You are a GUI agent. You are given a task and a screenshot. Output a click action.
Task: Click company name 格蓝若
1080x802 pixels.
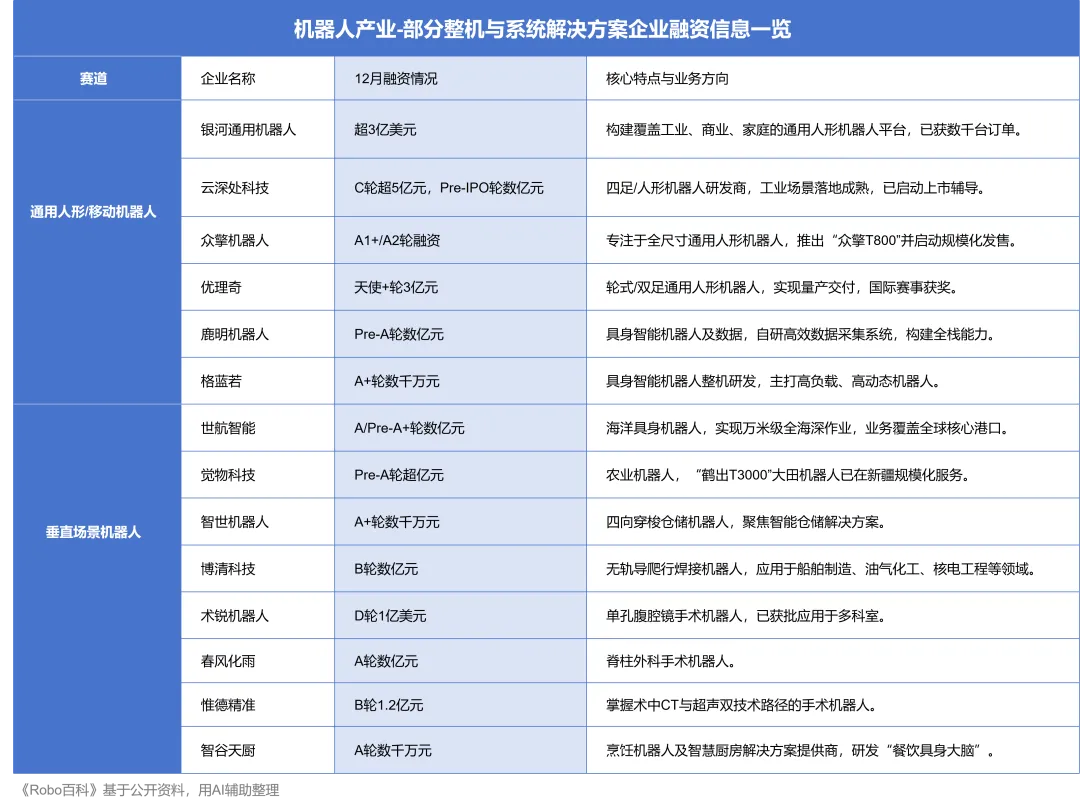pyautogui.click(x=221, y=381)
